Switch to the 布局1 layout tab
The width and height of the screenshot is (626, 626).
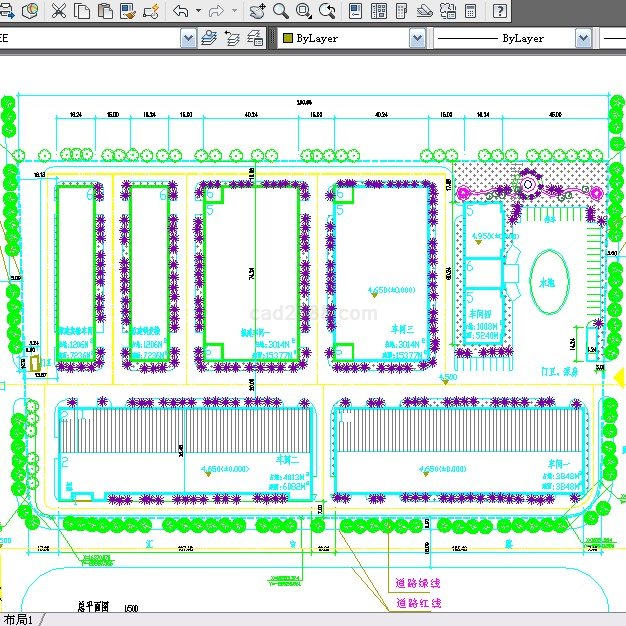coord(19,619)
